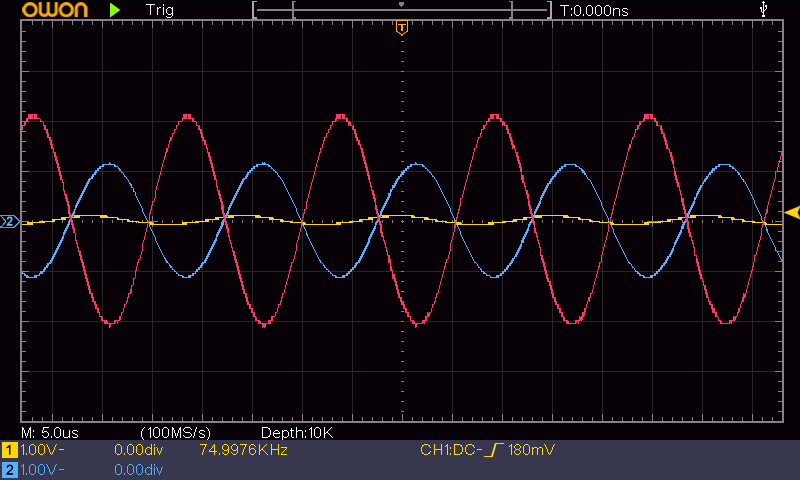Select the blue channel 2 badge

tap(10, 469)
